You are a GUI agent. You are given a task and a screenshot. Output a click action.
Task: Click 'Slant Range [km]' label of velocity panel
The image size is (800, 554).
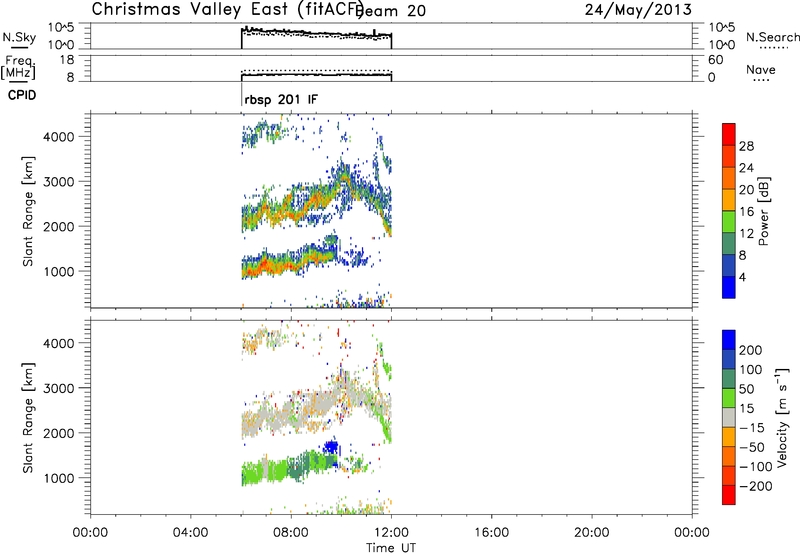pos(28,418)
